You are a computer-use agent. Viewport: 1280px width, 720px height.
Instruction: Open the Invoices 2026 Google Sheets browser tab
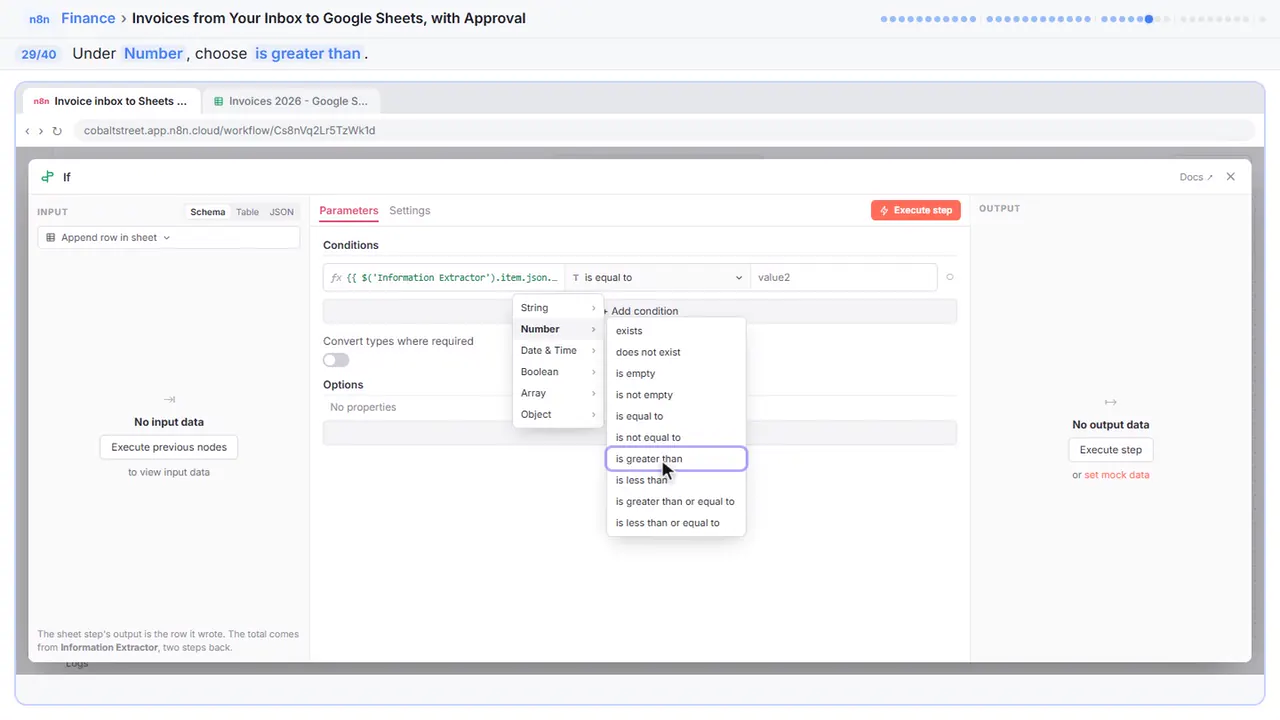[291, 101]
